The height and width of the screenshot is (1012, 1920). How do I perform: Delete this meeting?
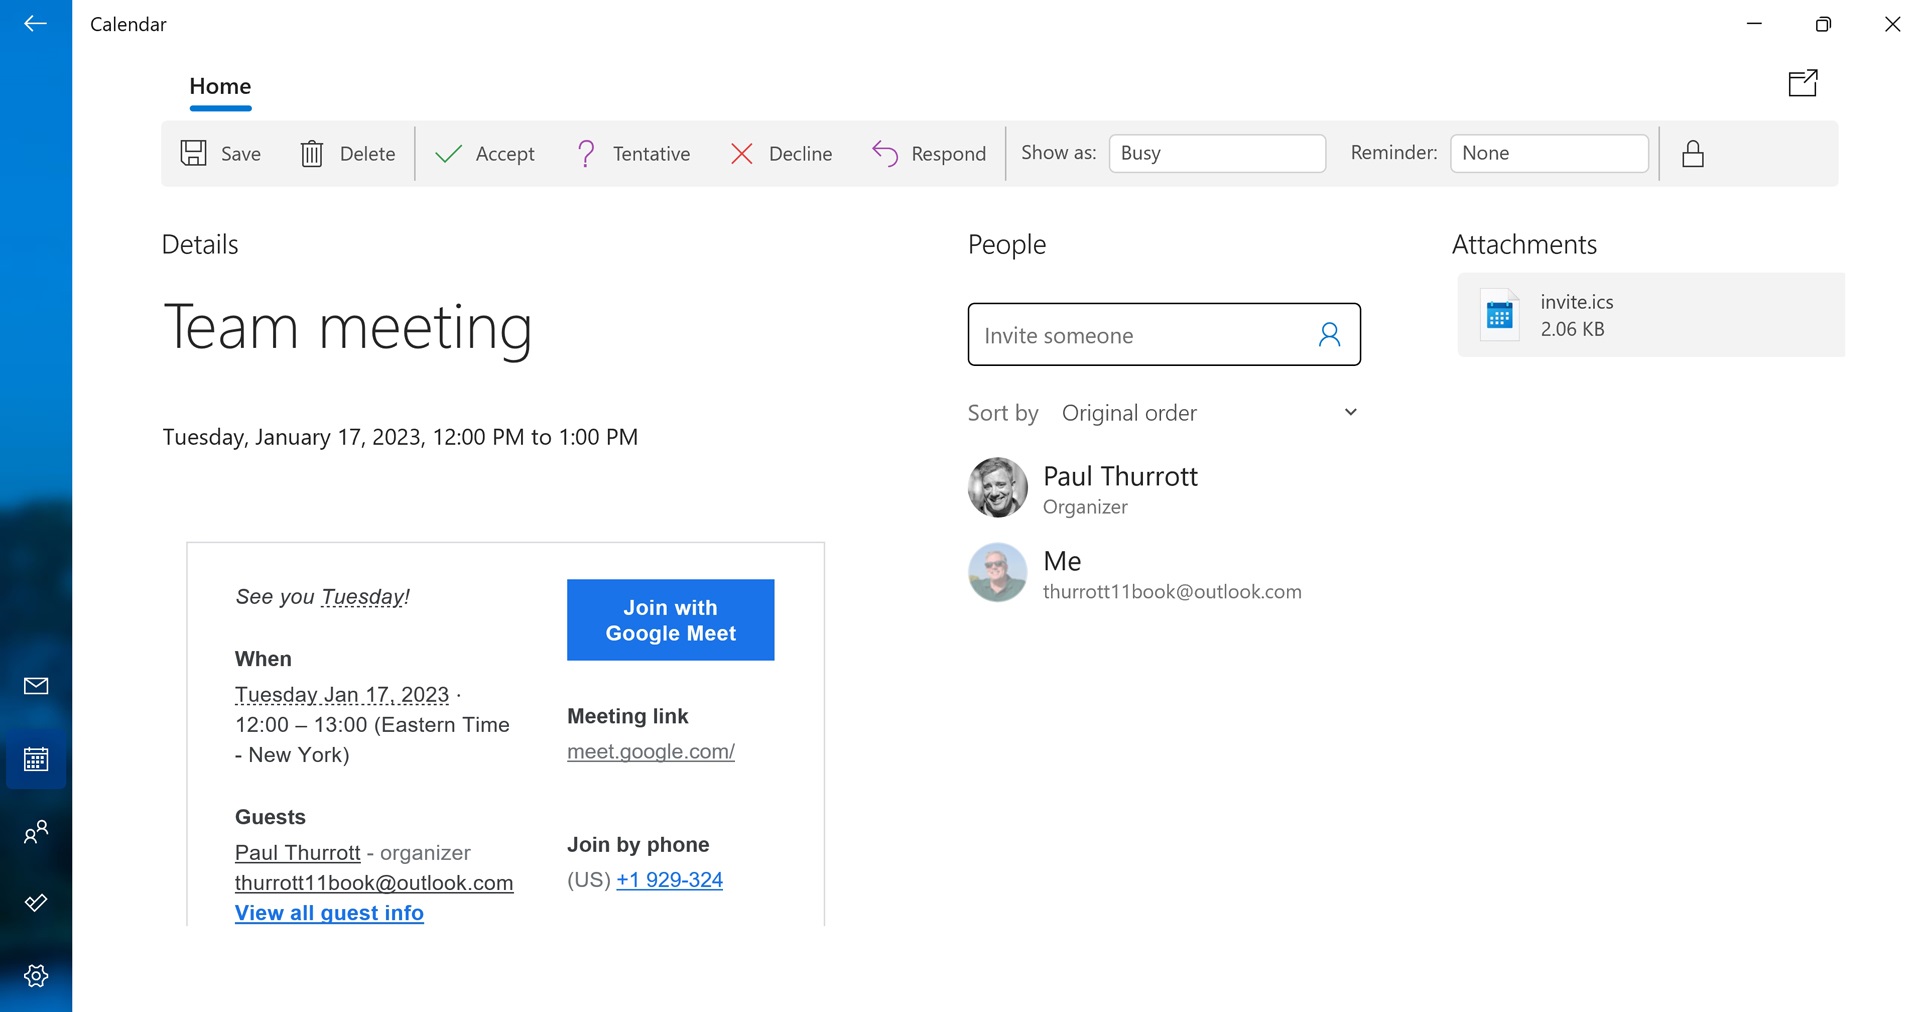click(x=348, y=153)
